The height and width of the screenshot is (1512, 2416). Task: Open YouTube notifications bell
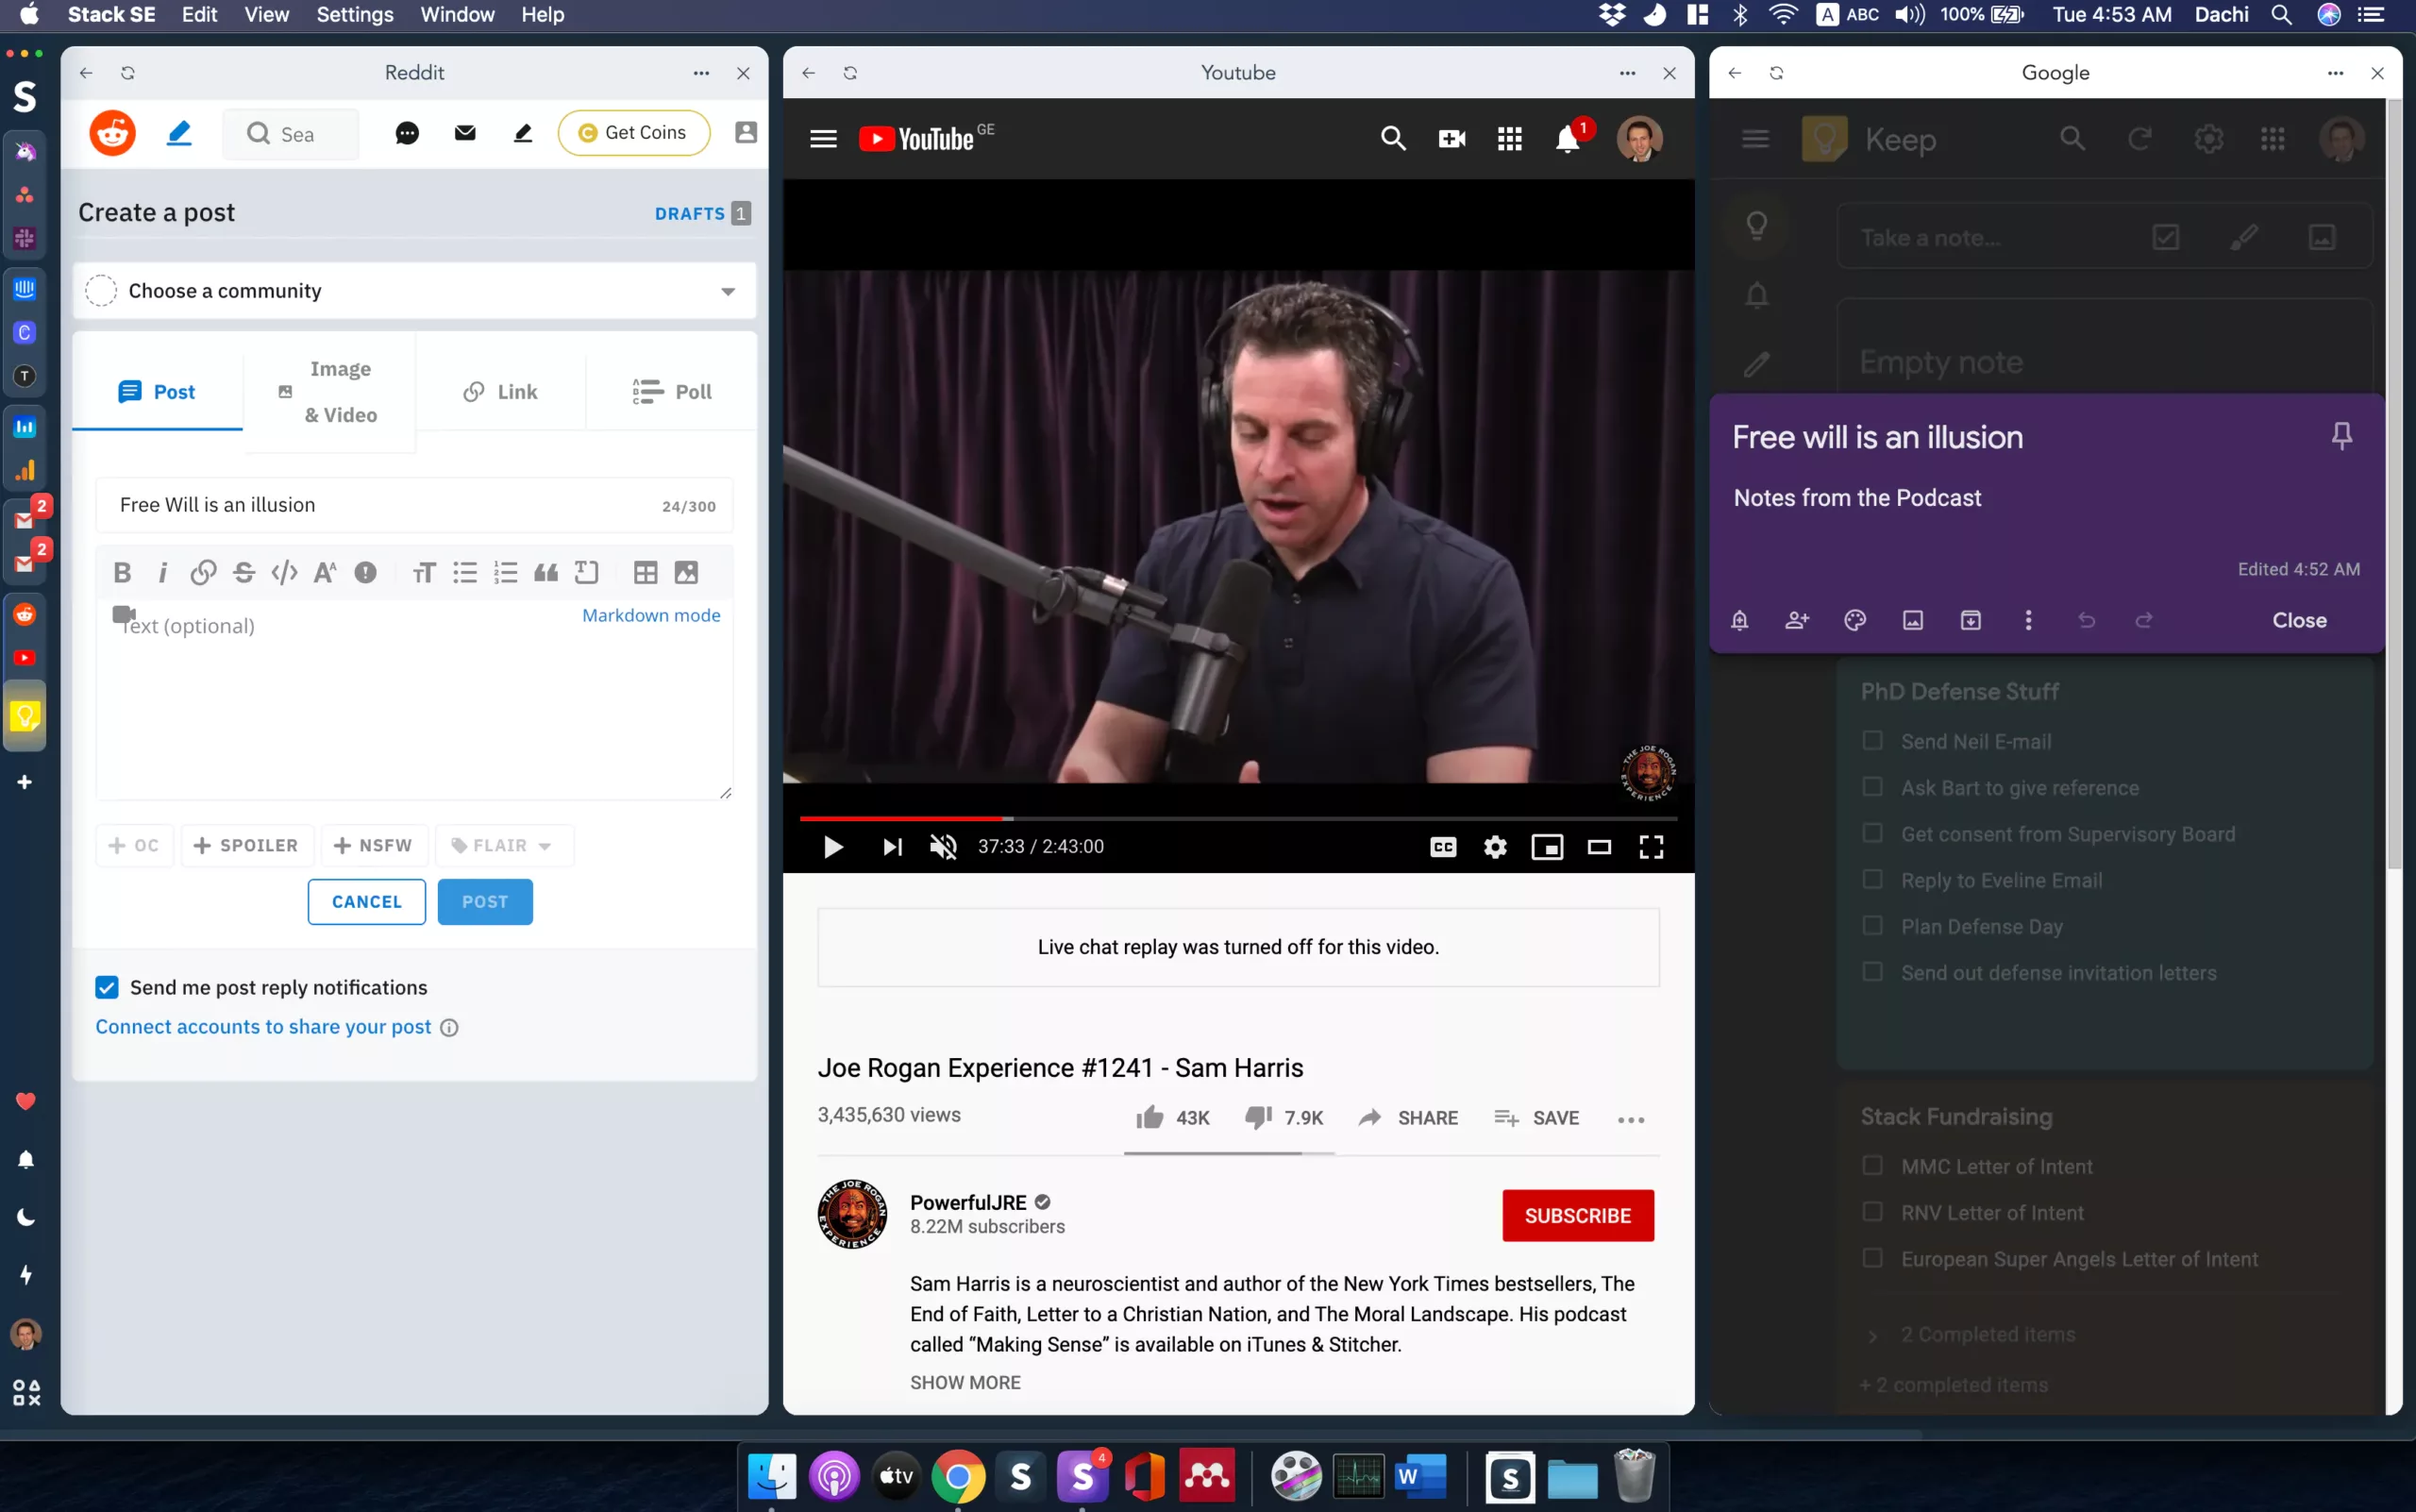click(1567, 139)
